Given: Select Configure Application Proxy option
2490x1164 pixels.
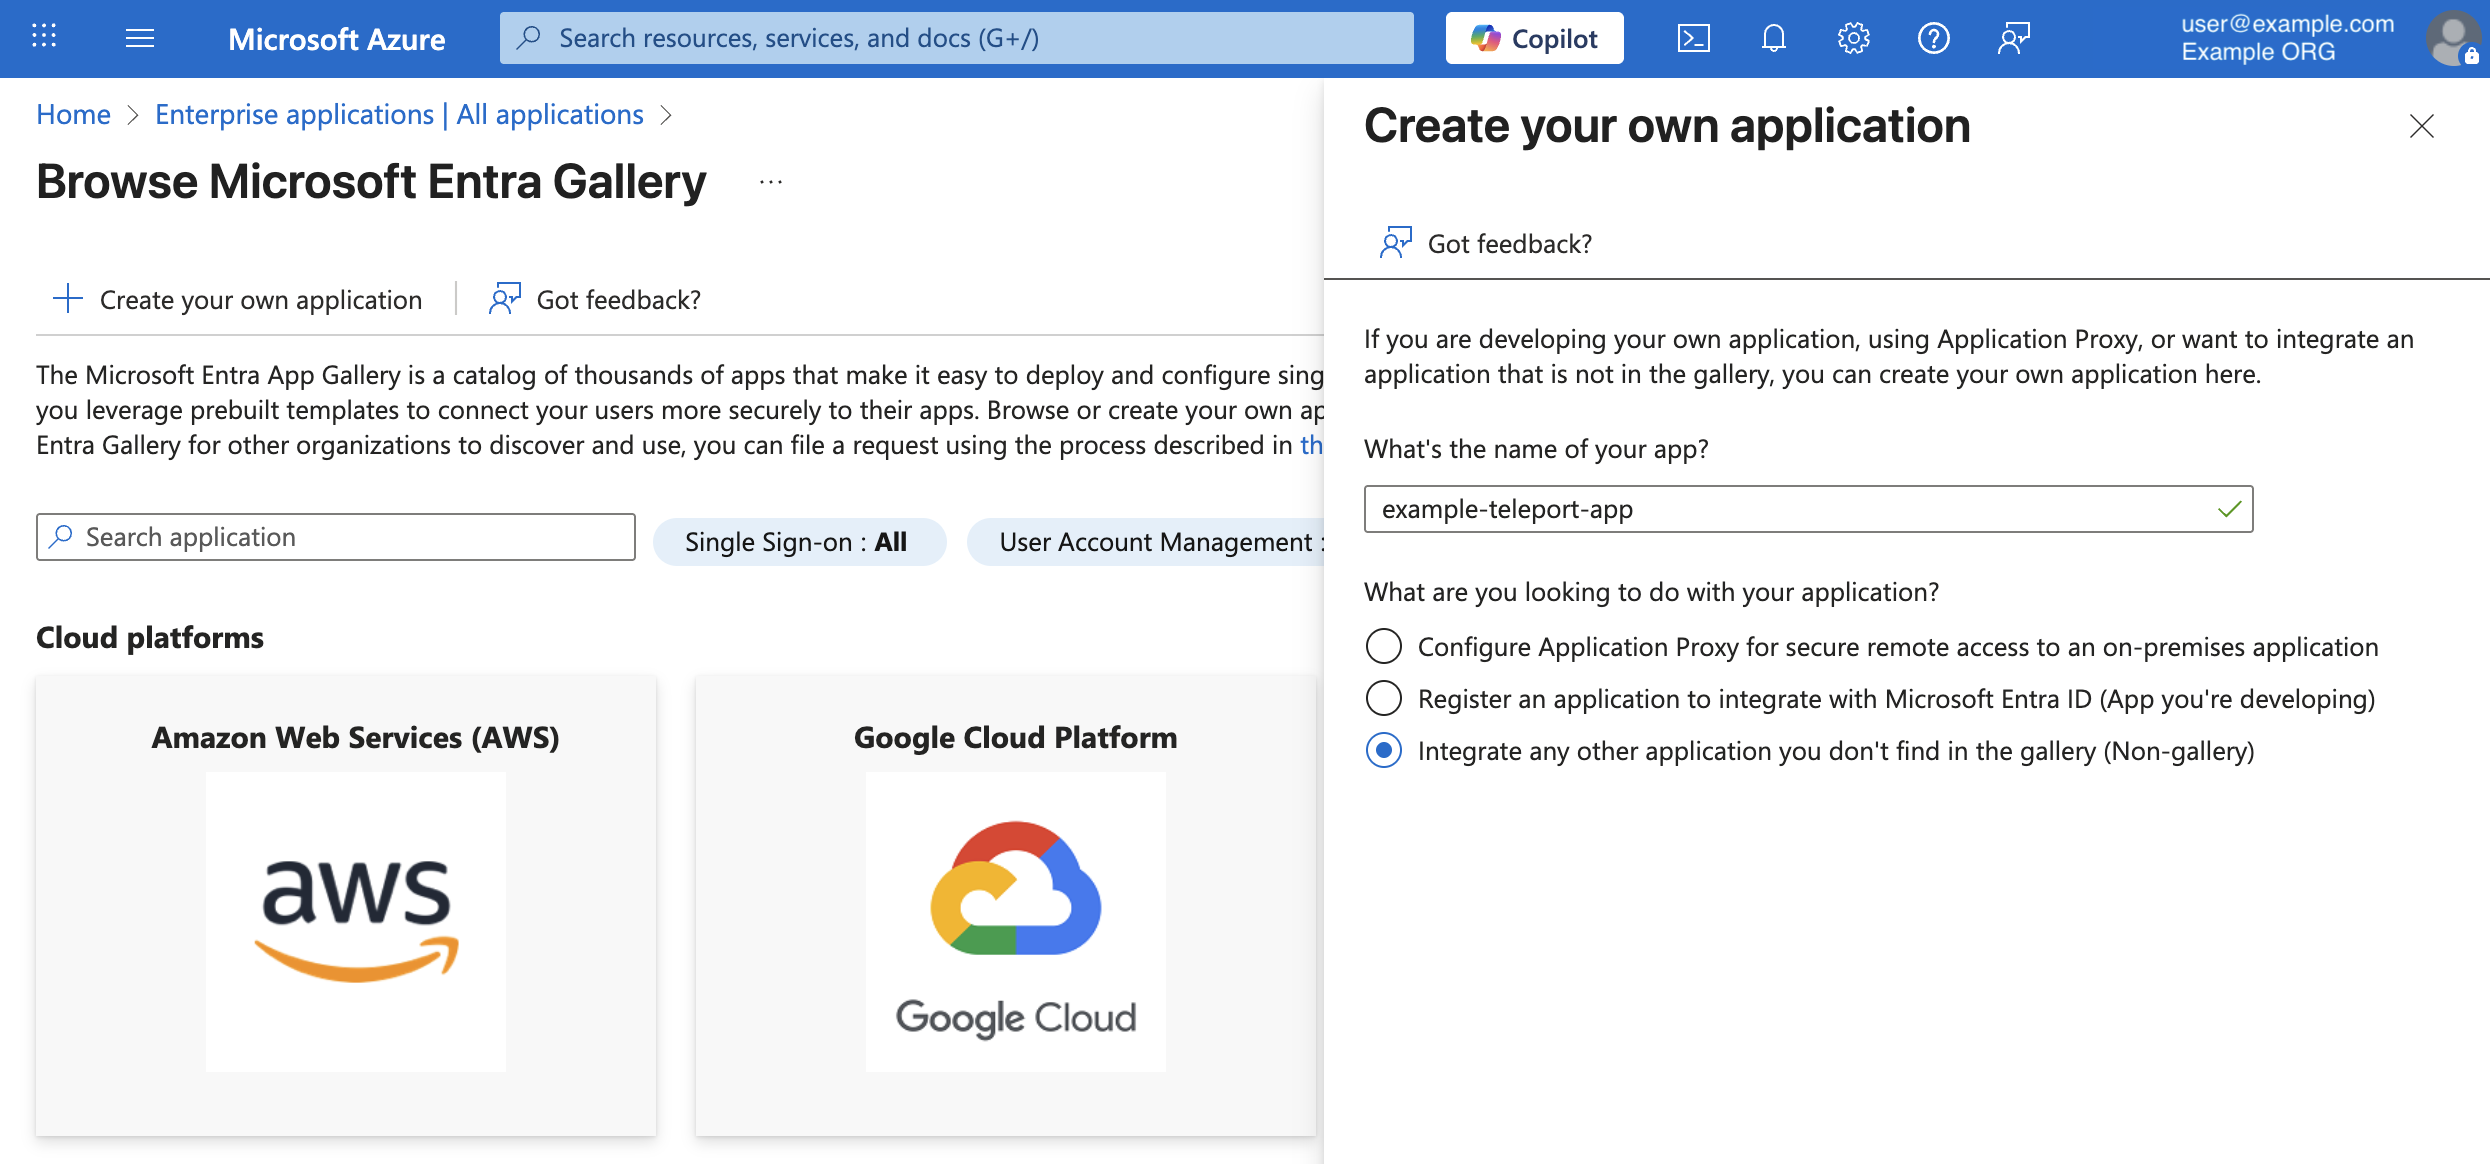Looking at the screenshot, I should (x=1383, y=647).
